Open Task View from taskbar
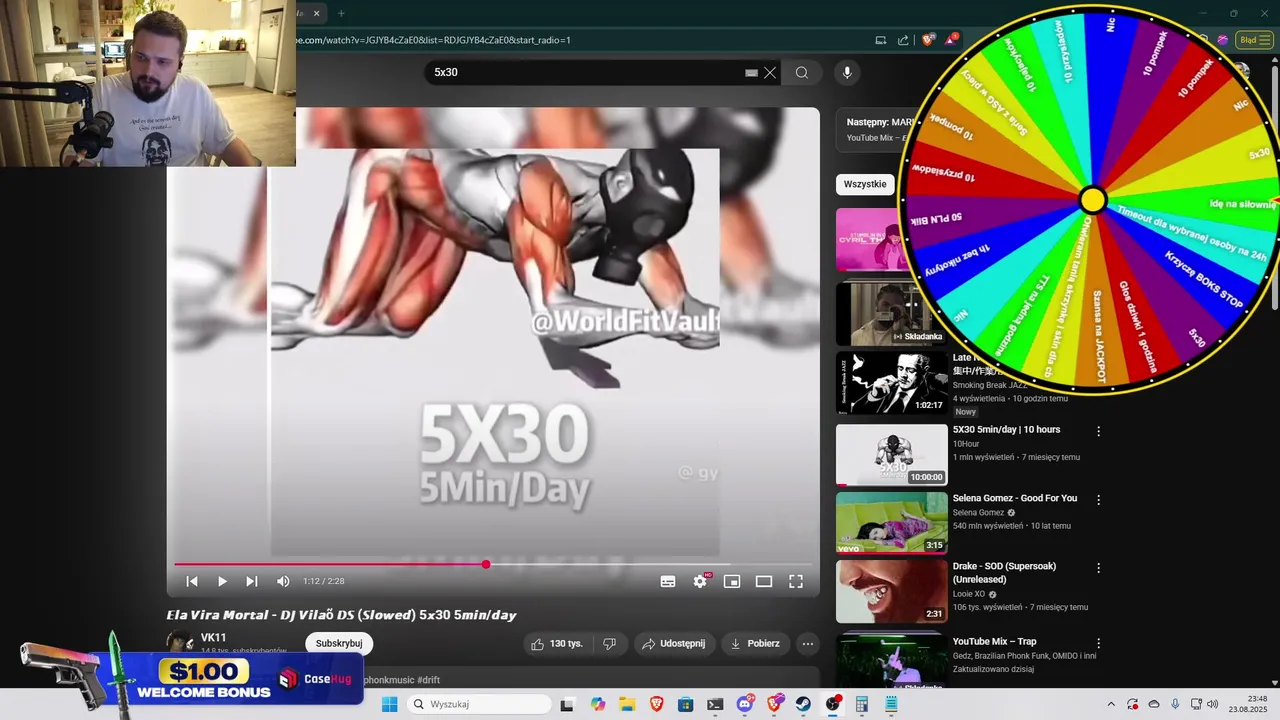The height and width of the screenshot is (720, 1280). [x=567, y=704]
